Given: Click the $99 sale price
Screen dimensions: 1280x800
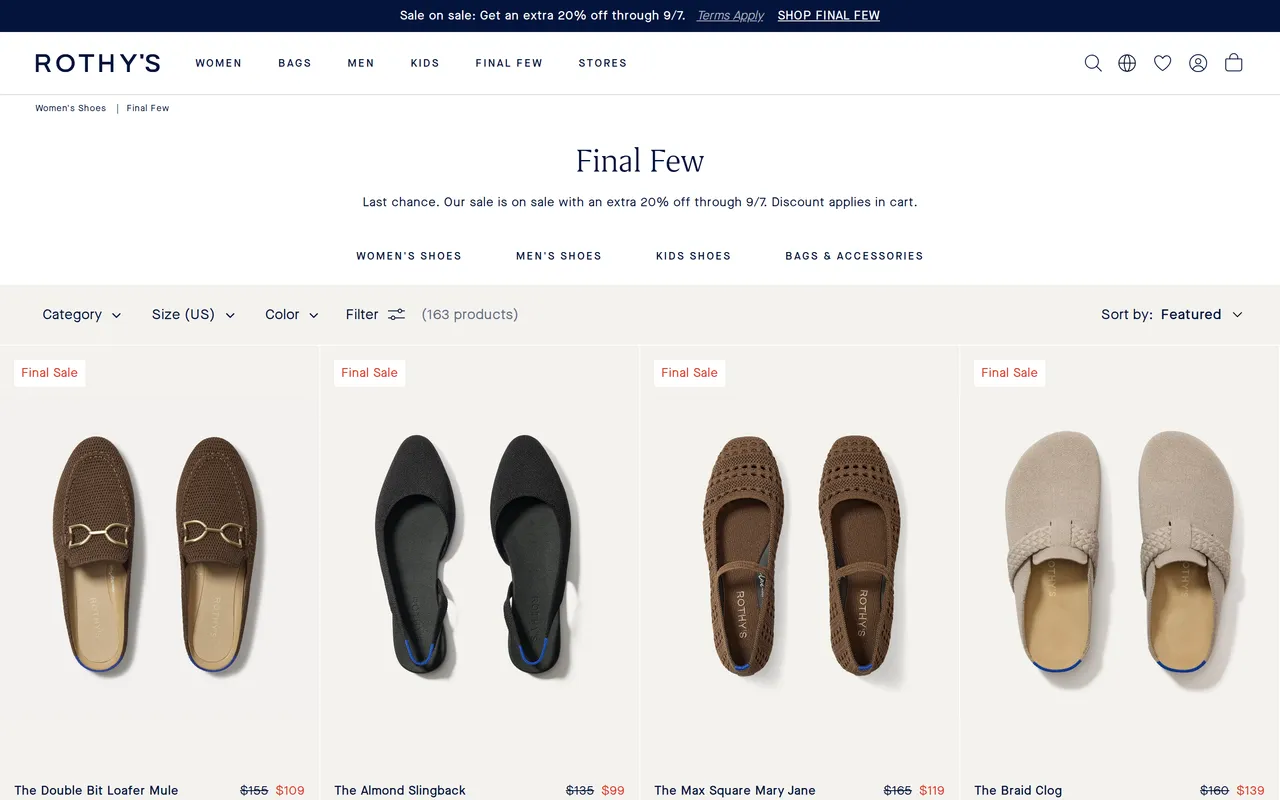Looking at the screenshot, I should pyautogui.click(x=613, y=790).
